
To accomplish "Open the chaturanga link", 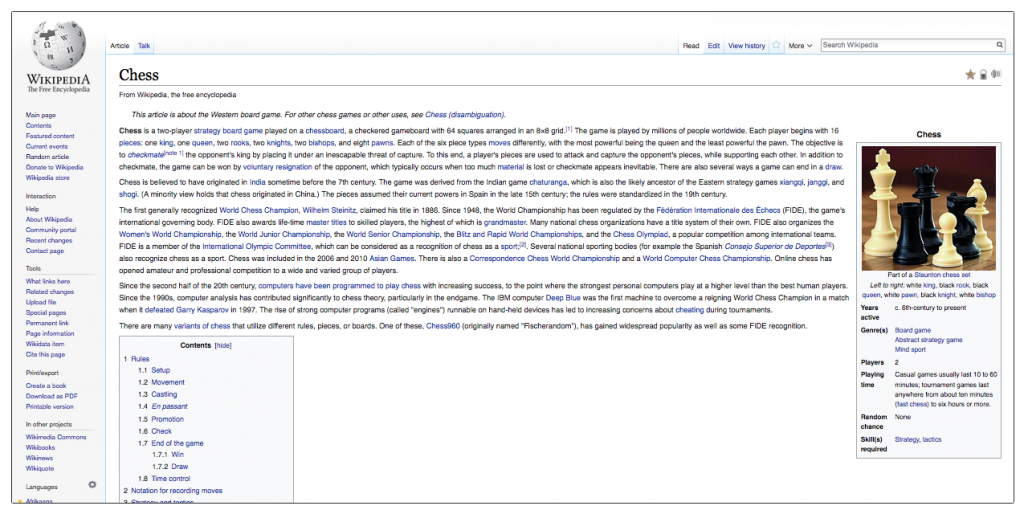I will click(x=549, y=183).
